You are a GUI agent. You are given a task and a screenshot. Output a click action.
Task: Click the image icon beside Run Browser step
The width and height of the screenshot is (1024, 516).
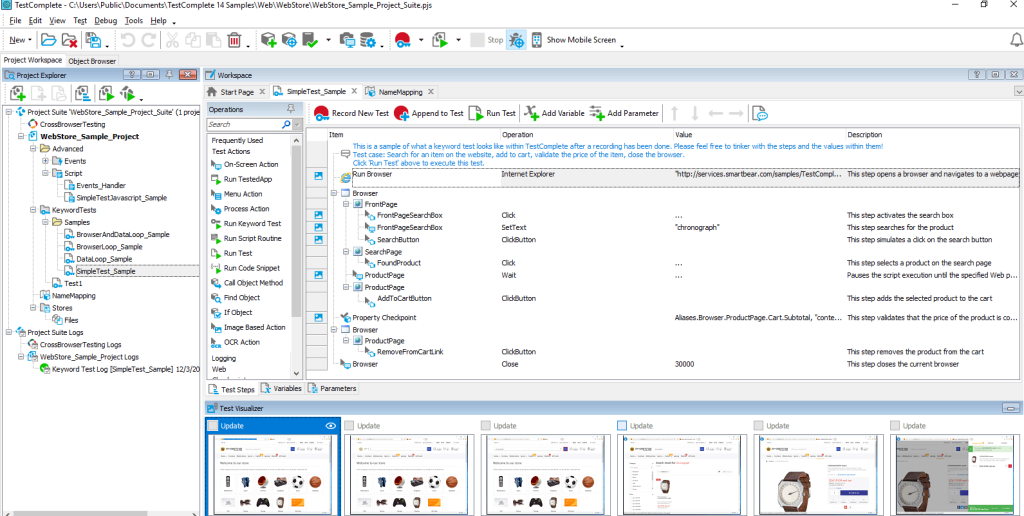tap(319, 176)
